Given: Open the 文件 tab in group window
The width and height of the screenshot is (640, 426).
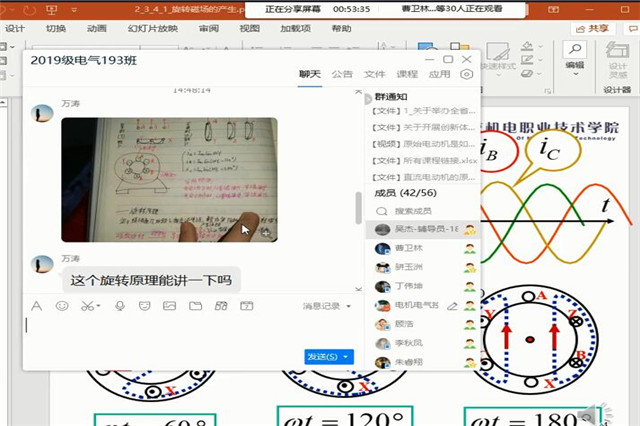Looking at the screenshot, I should pos(374,74).
